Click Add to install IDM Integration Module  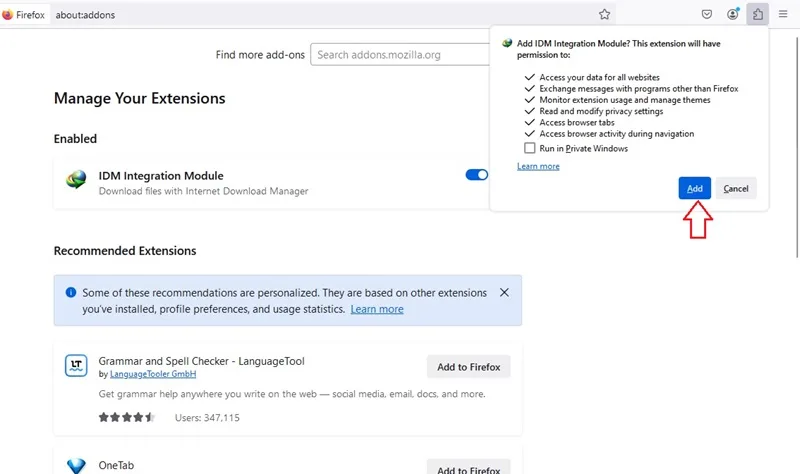coord(694,188)
